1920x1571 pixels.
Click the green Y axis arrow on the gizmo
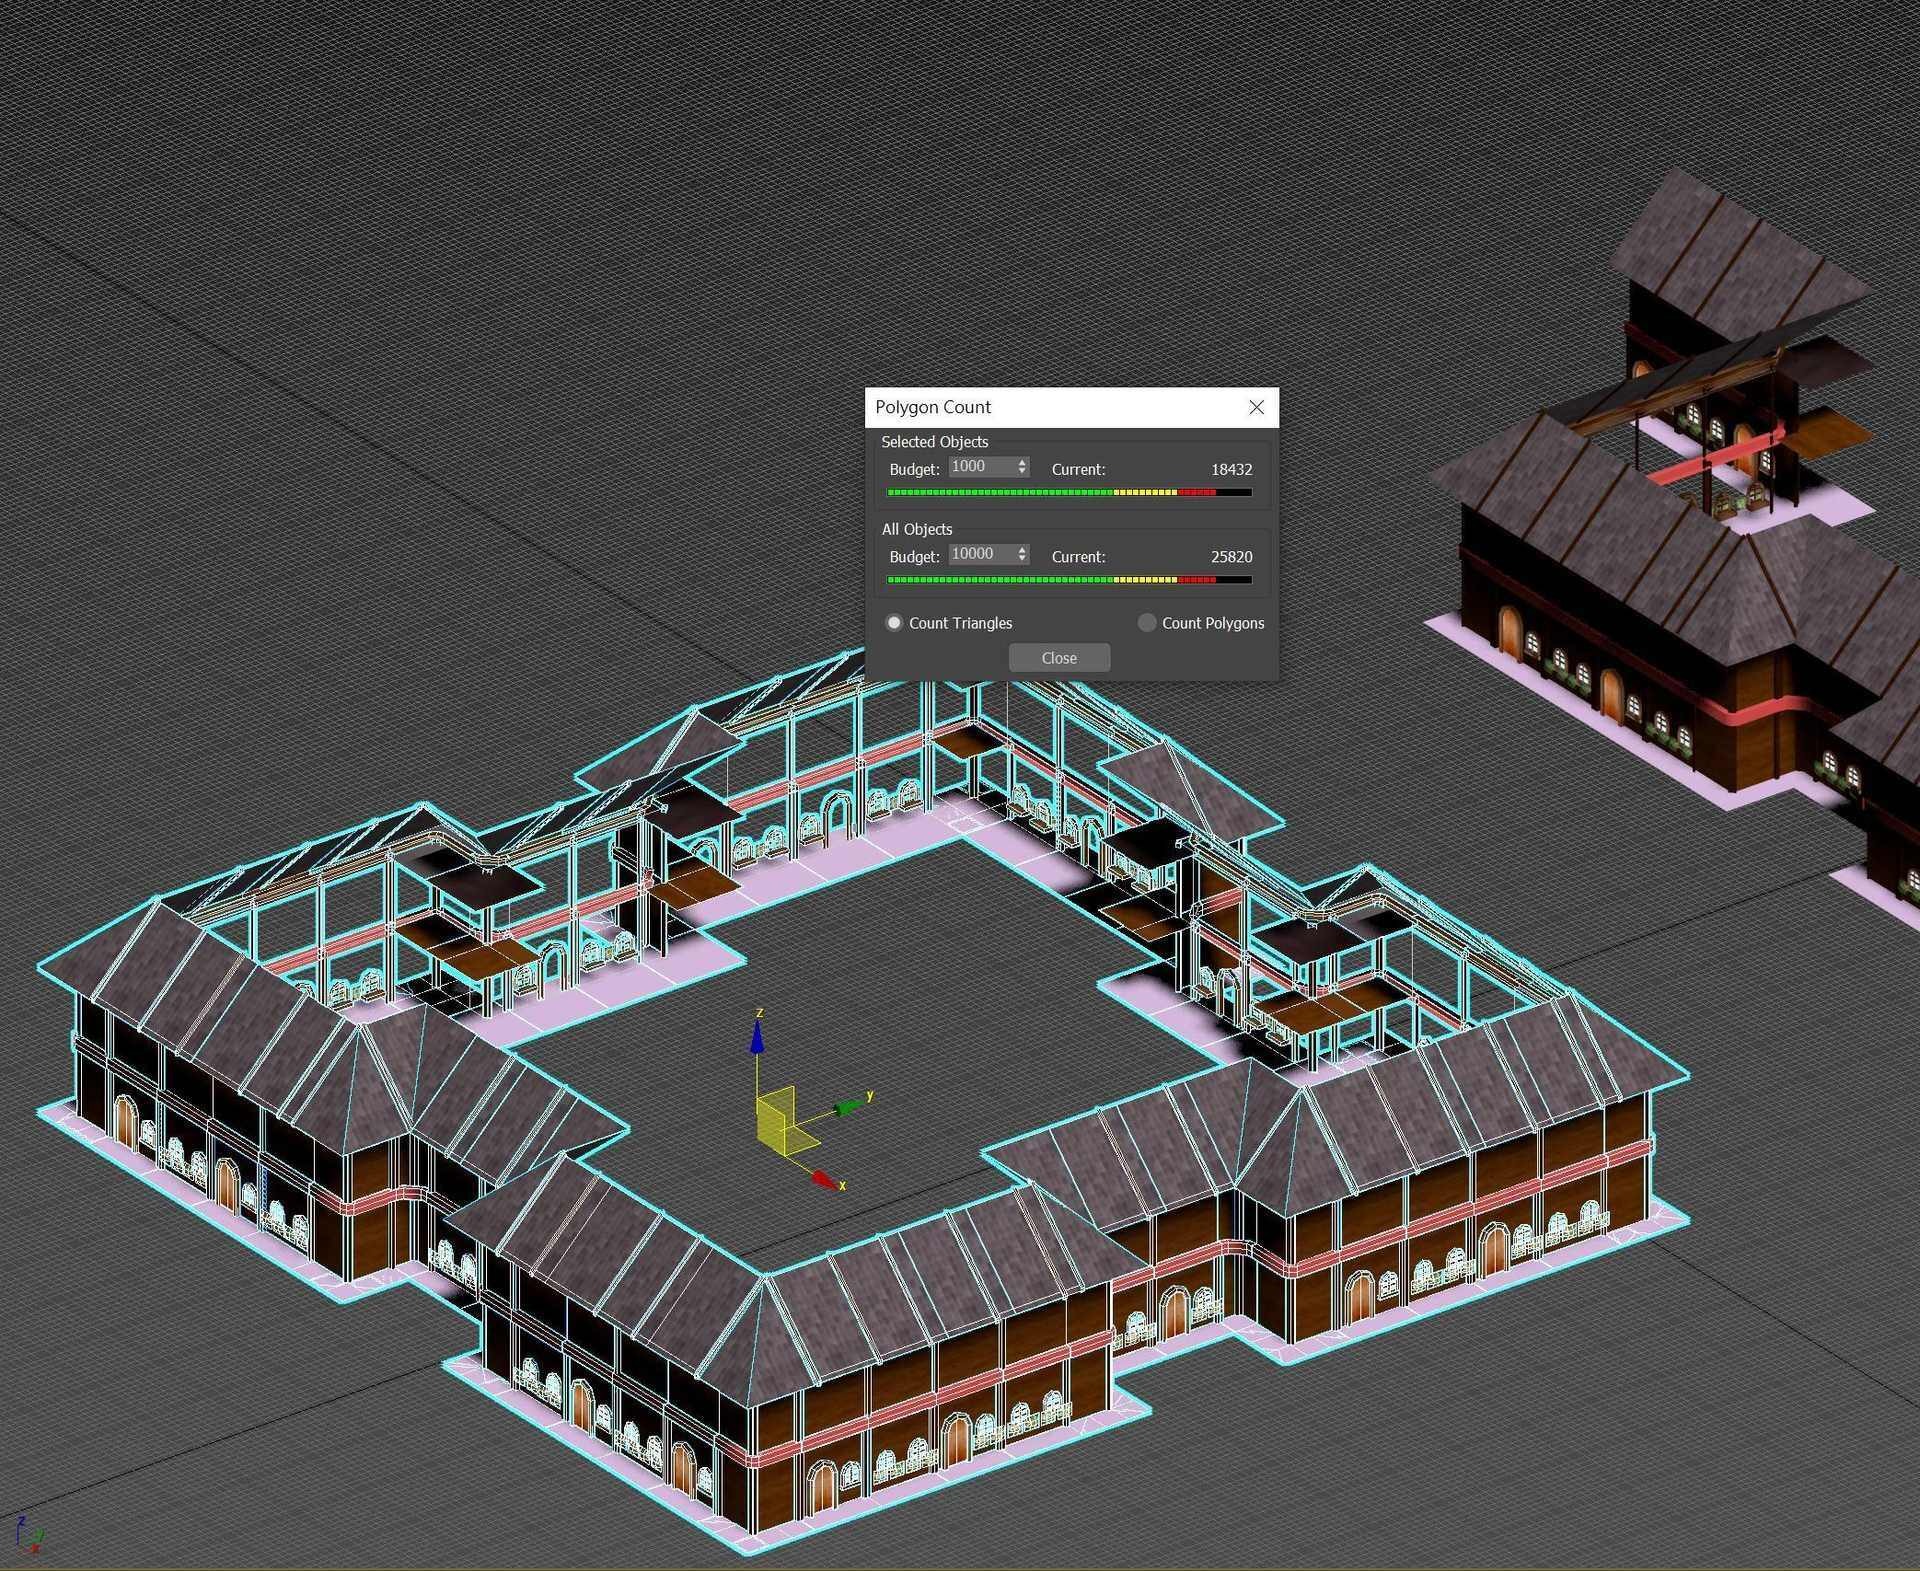click(x=846, y=1105)
